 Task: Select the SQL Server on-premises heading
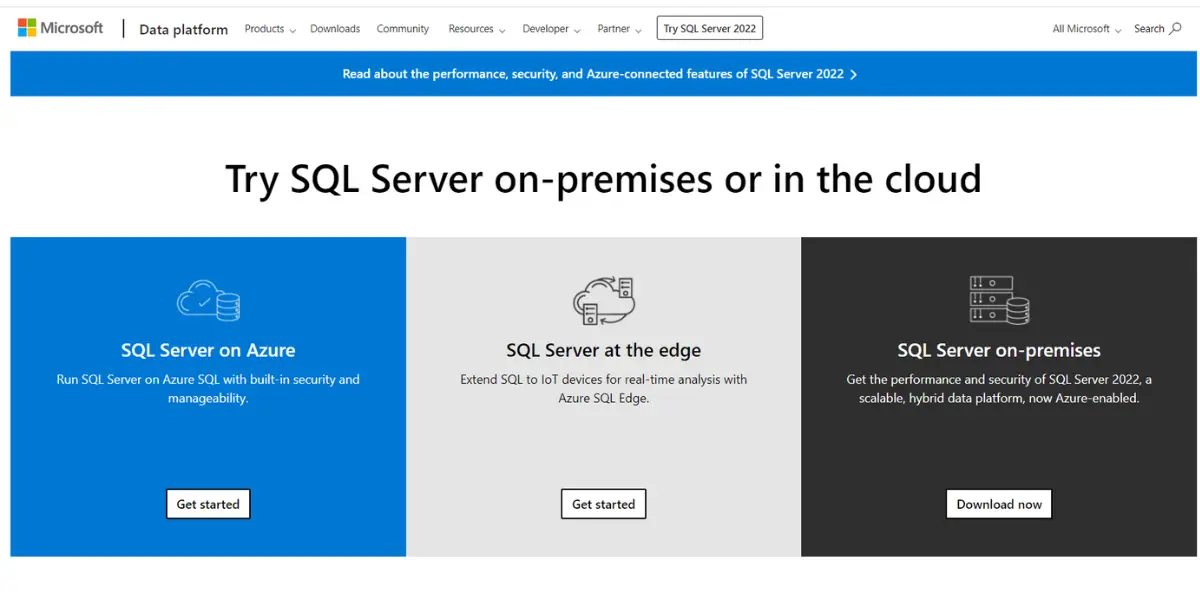(999, 350)
